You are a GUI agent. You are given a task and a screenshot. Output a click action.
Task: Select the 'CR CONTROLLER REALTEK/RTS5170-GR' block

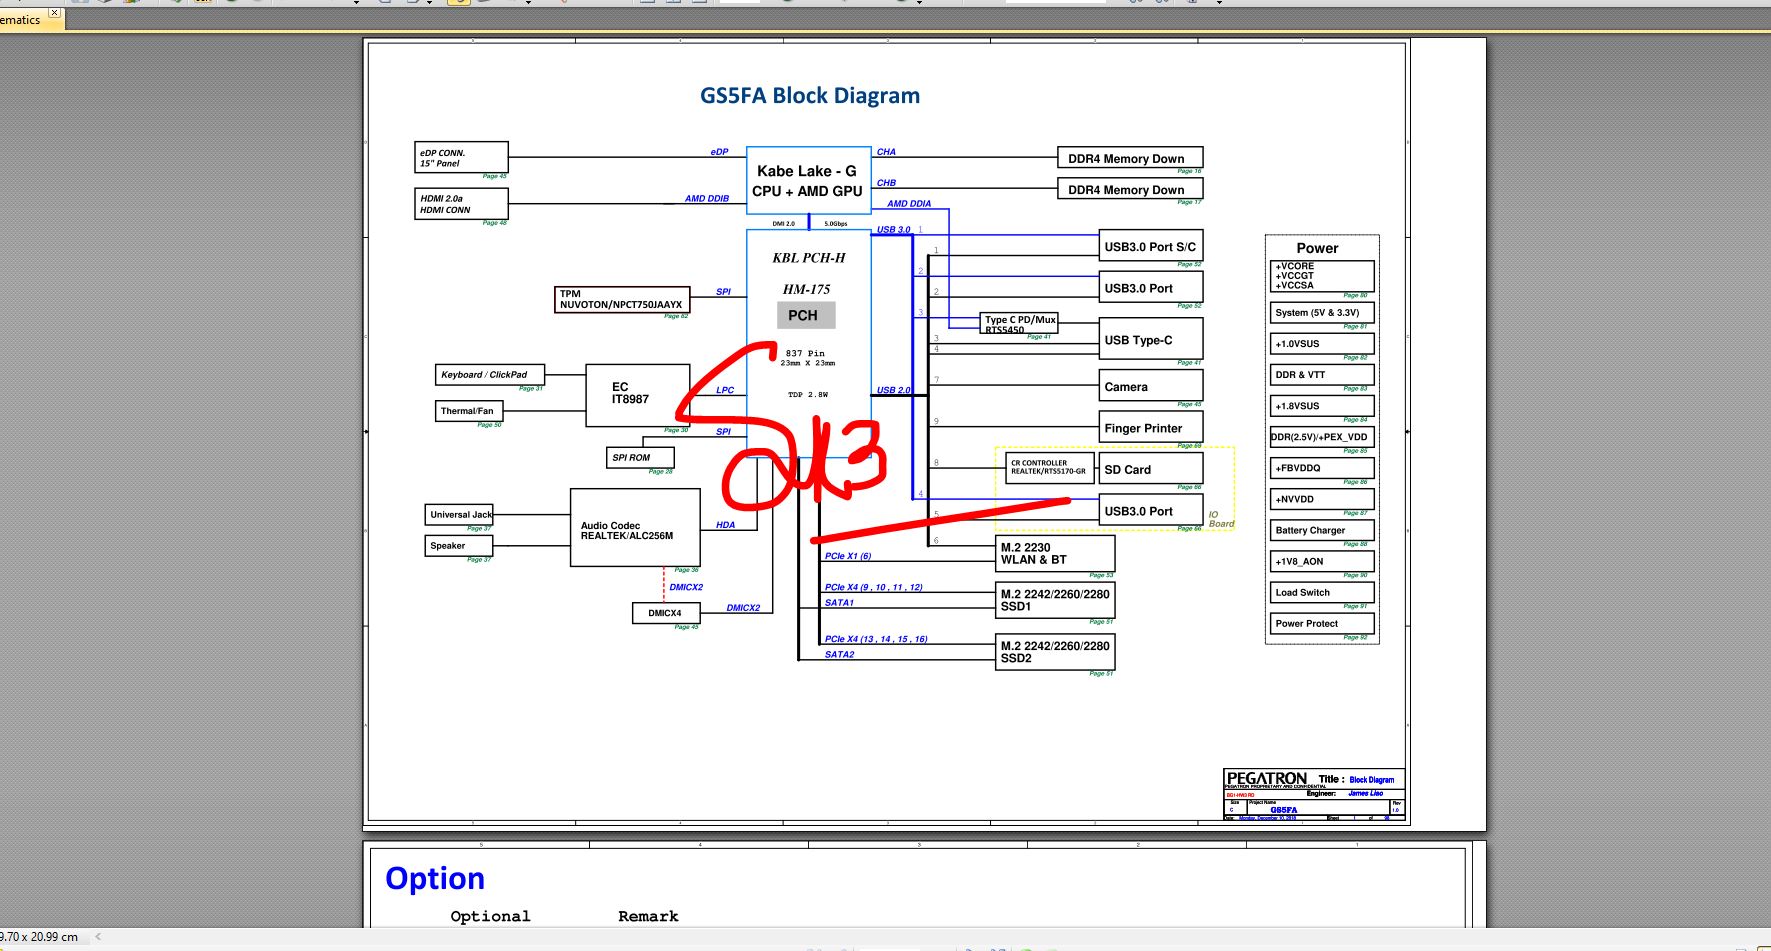(1049, 468)
